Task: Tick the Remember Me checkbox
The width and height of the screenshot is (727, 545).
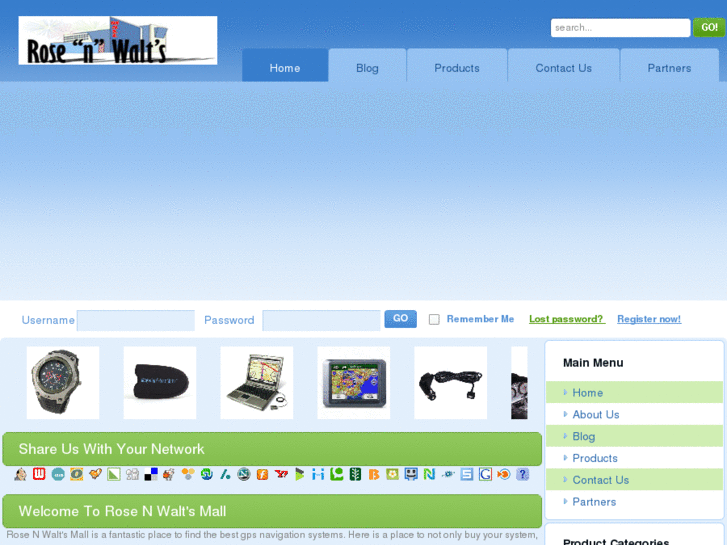Action: click(x=434, y=319)
